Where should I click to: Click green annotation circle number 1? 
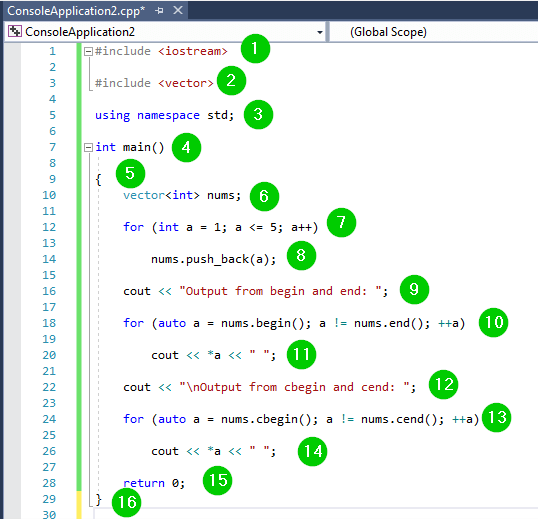point(255,48)
